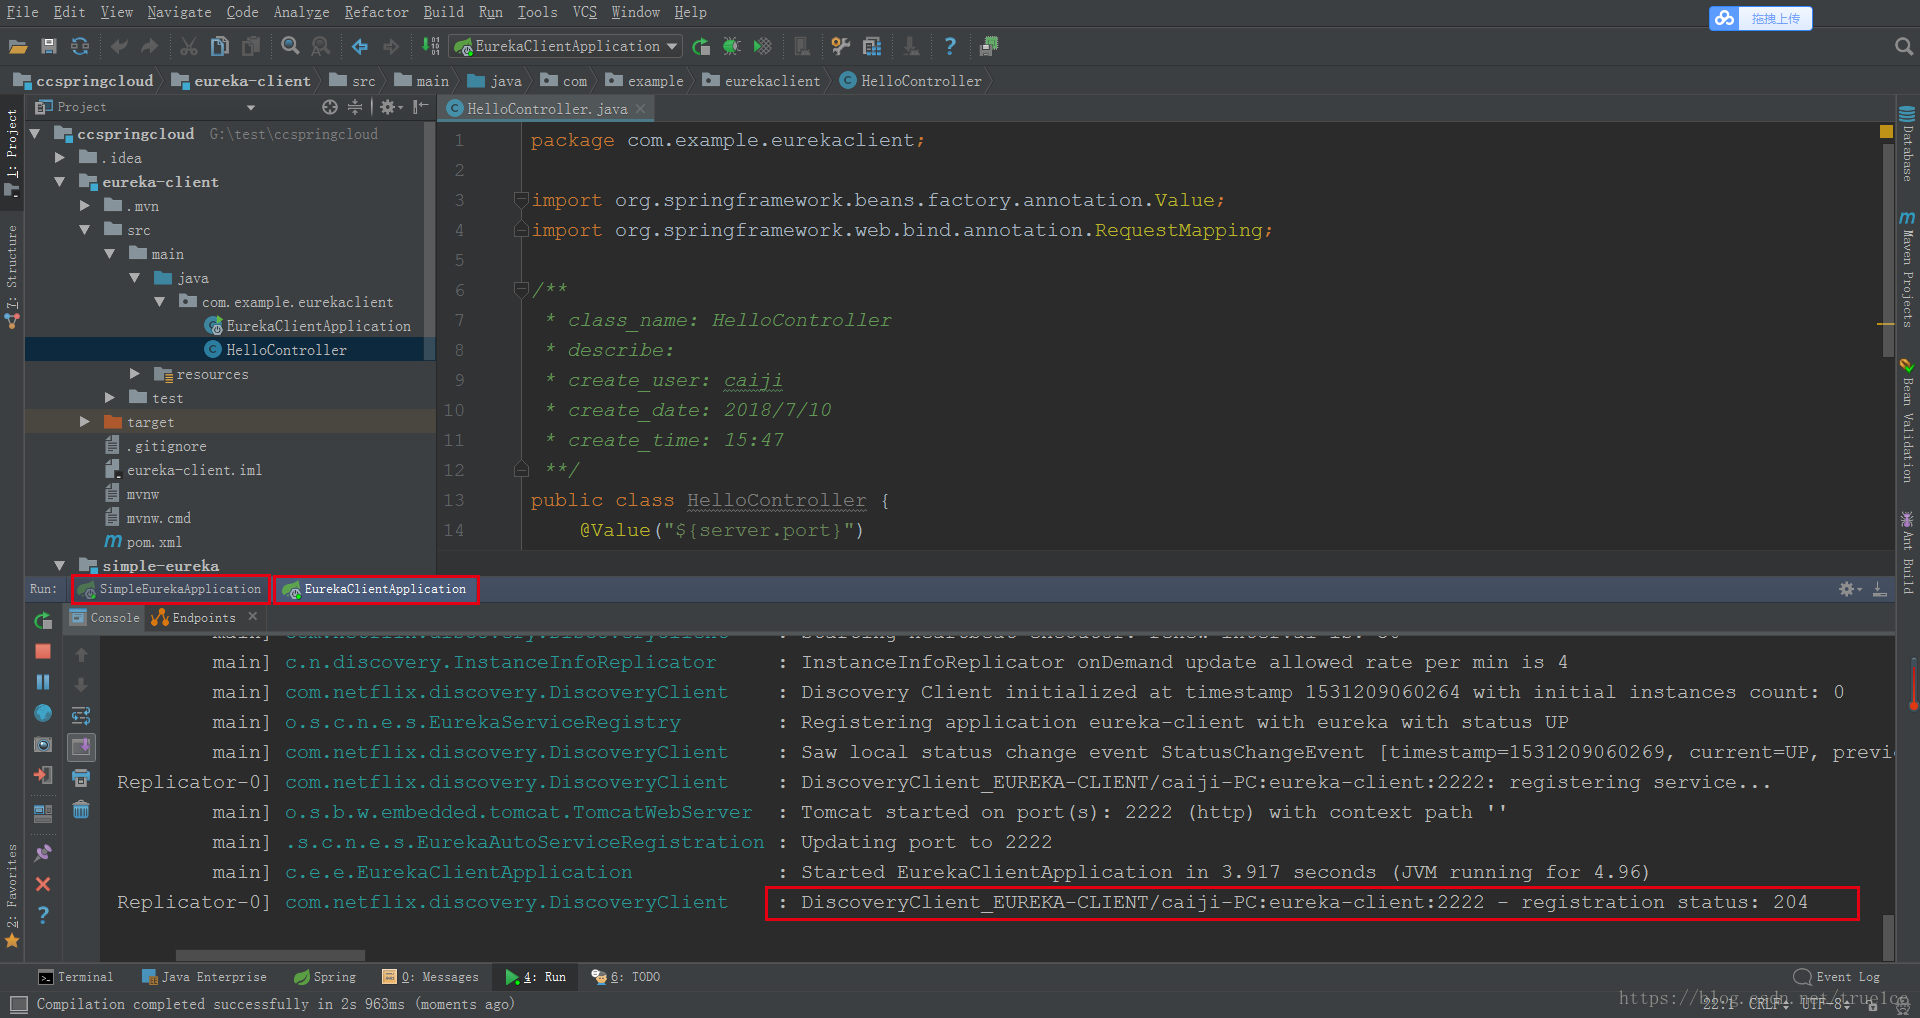Hide the Project panel using hide icon
Viewport: 1920px width, 1018px height.
tap(421, 107)
